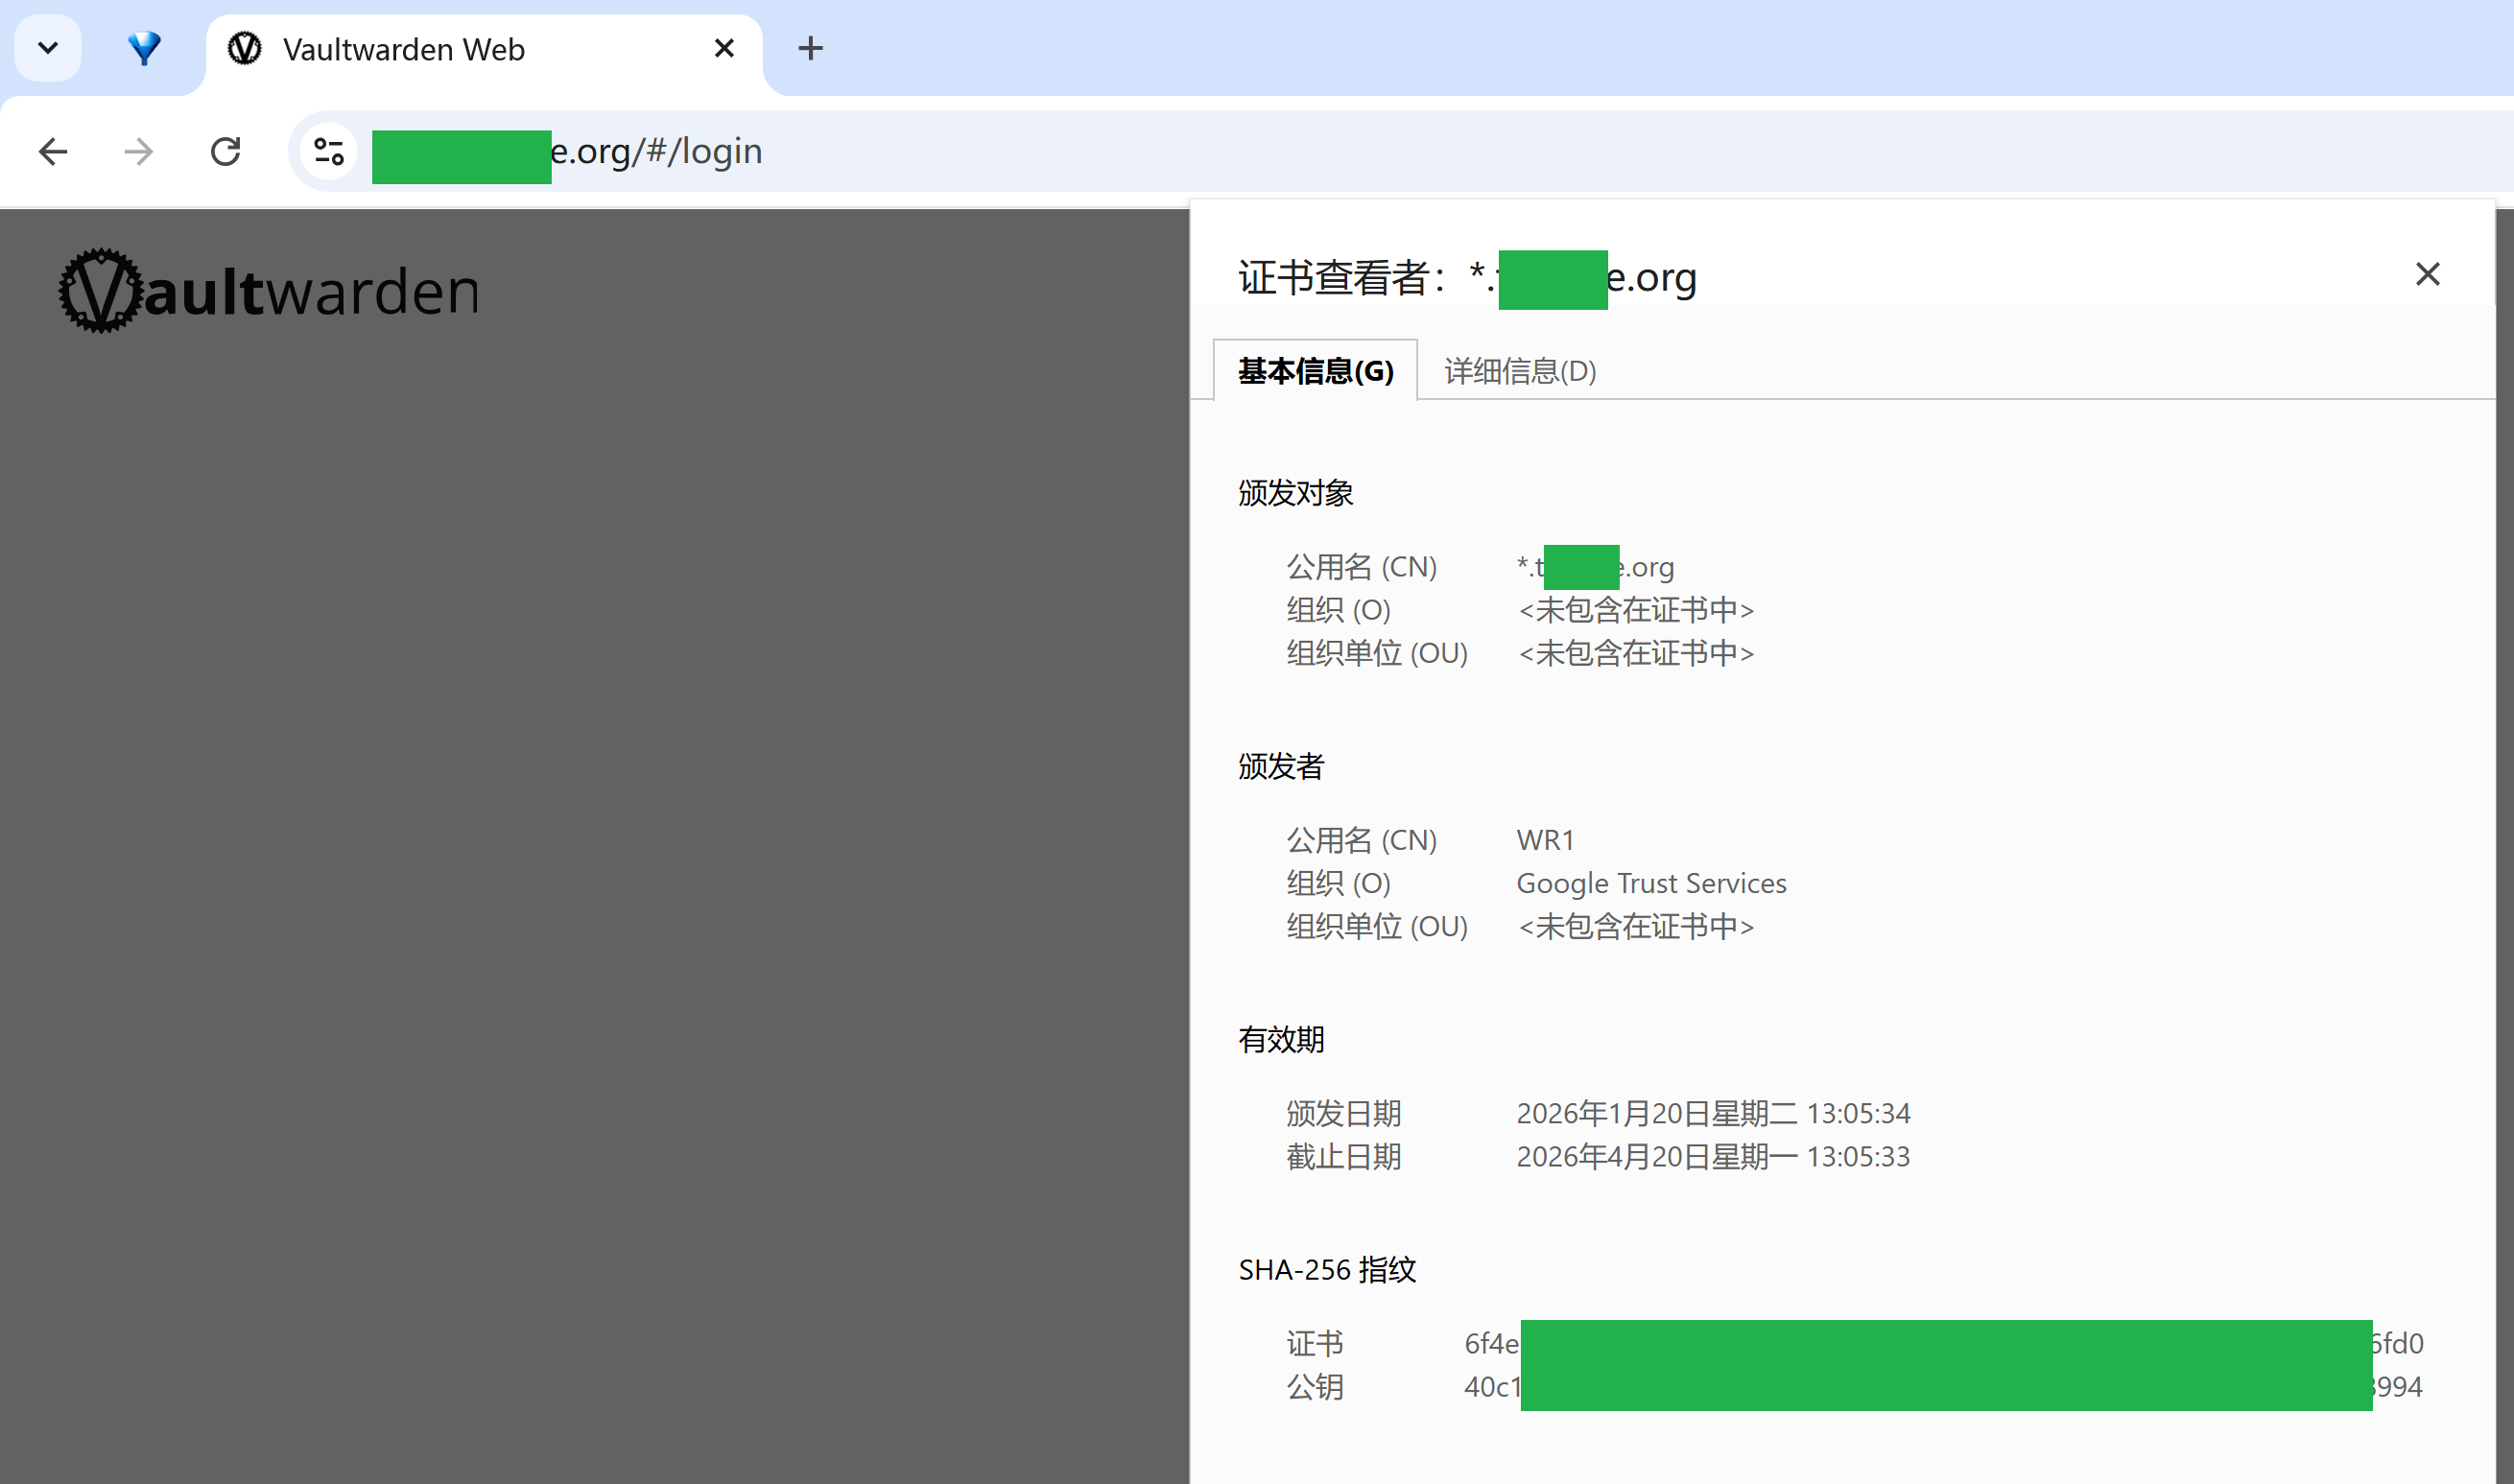Click the address bar URL field
This screenshot has width=2514, height=1484.
pos(1400,152)
